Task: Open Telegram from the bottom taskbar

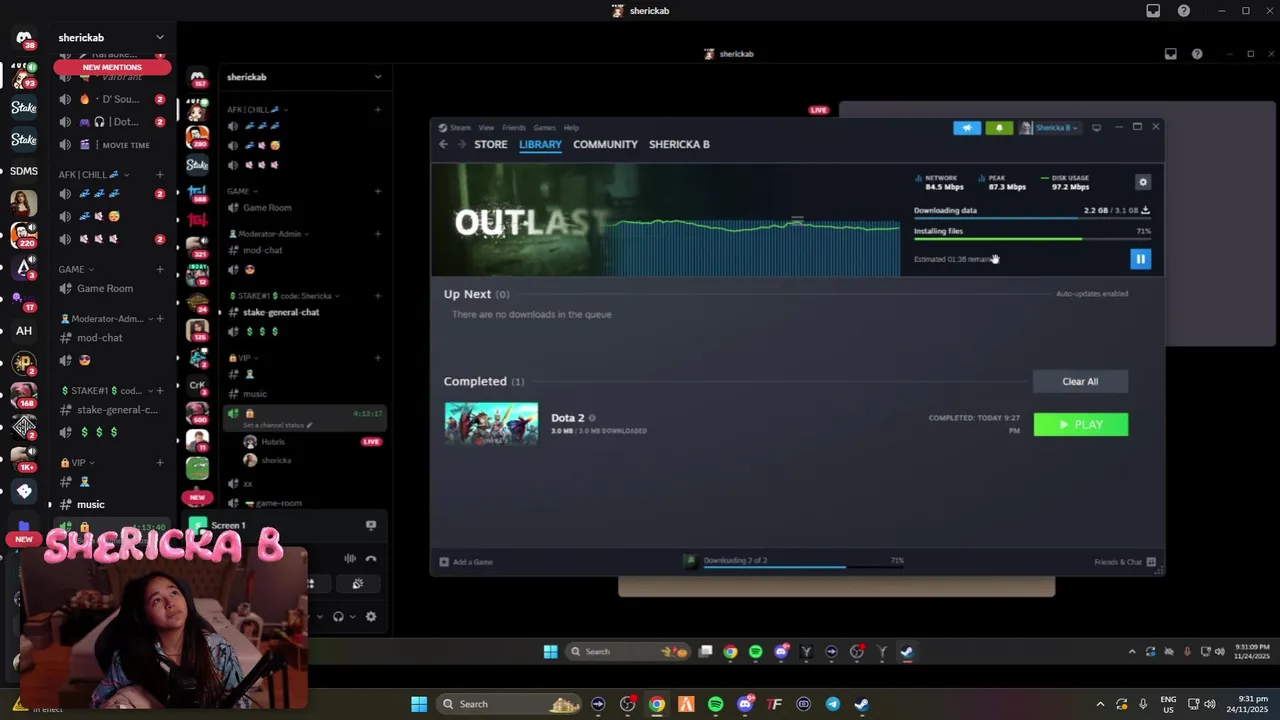Action: [x=832, y=704]
